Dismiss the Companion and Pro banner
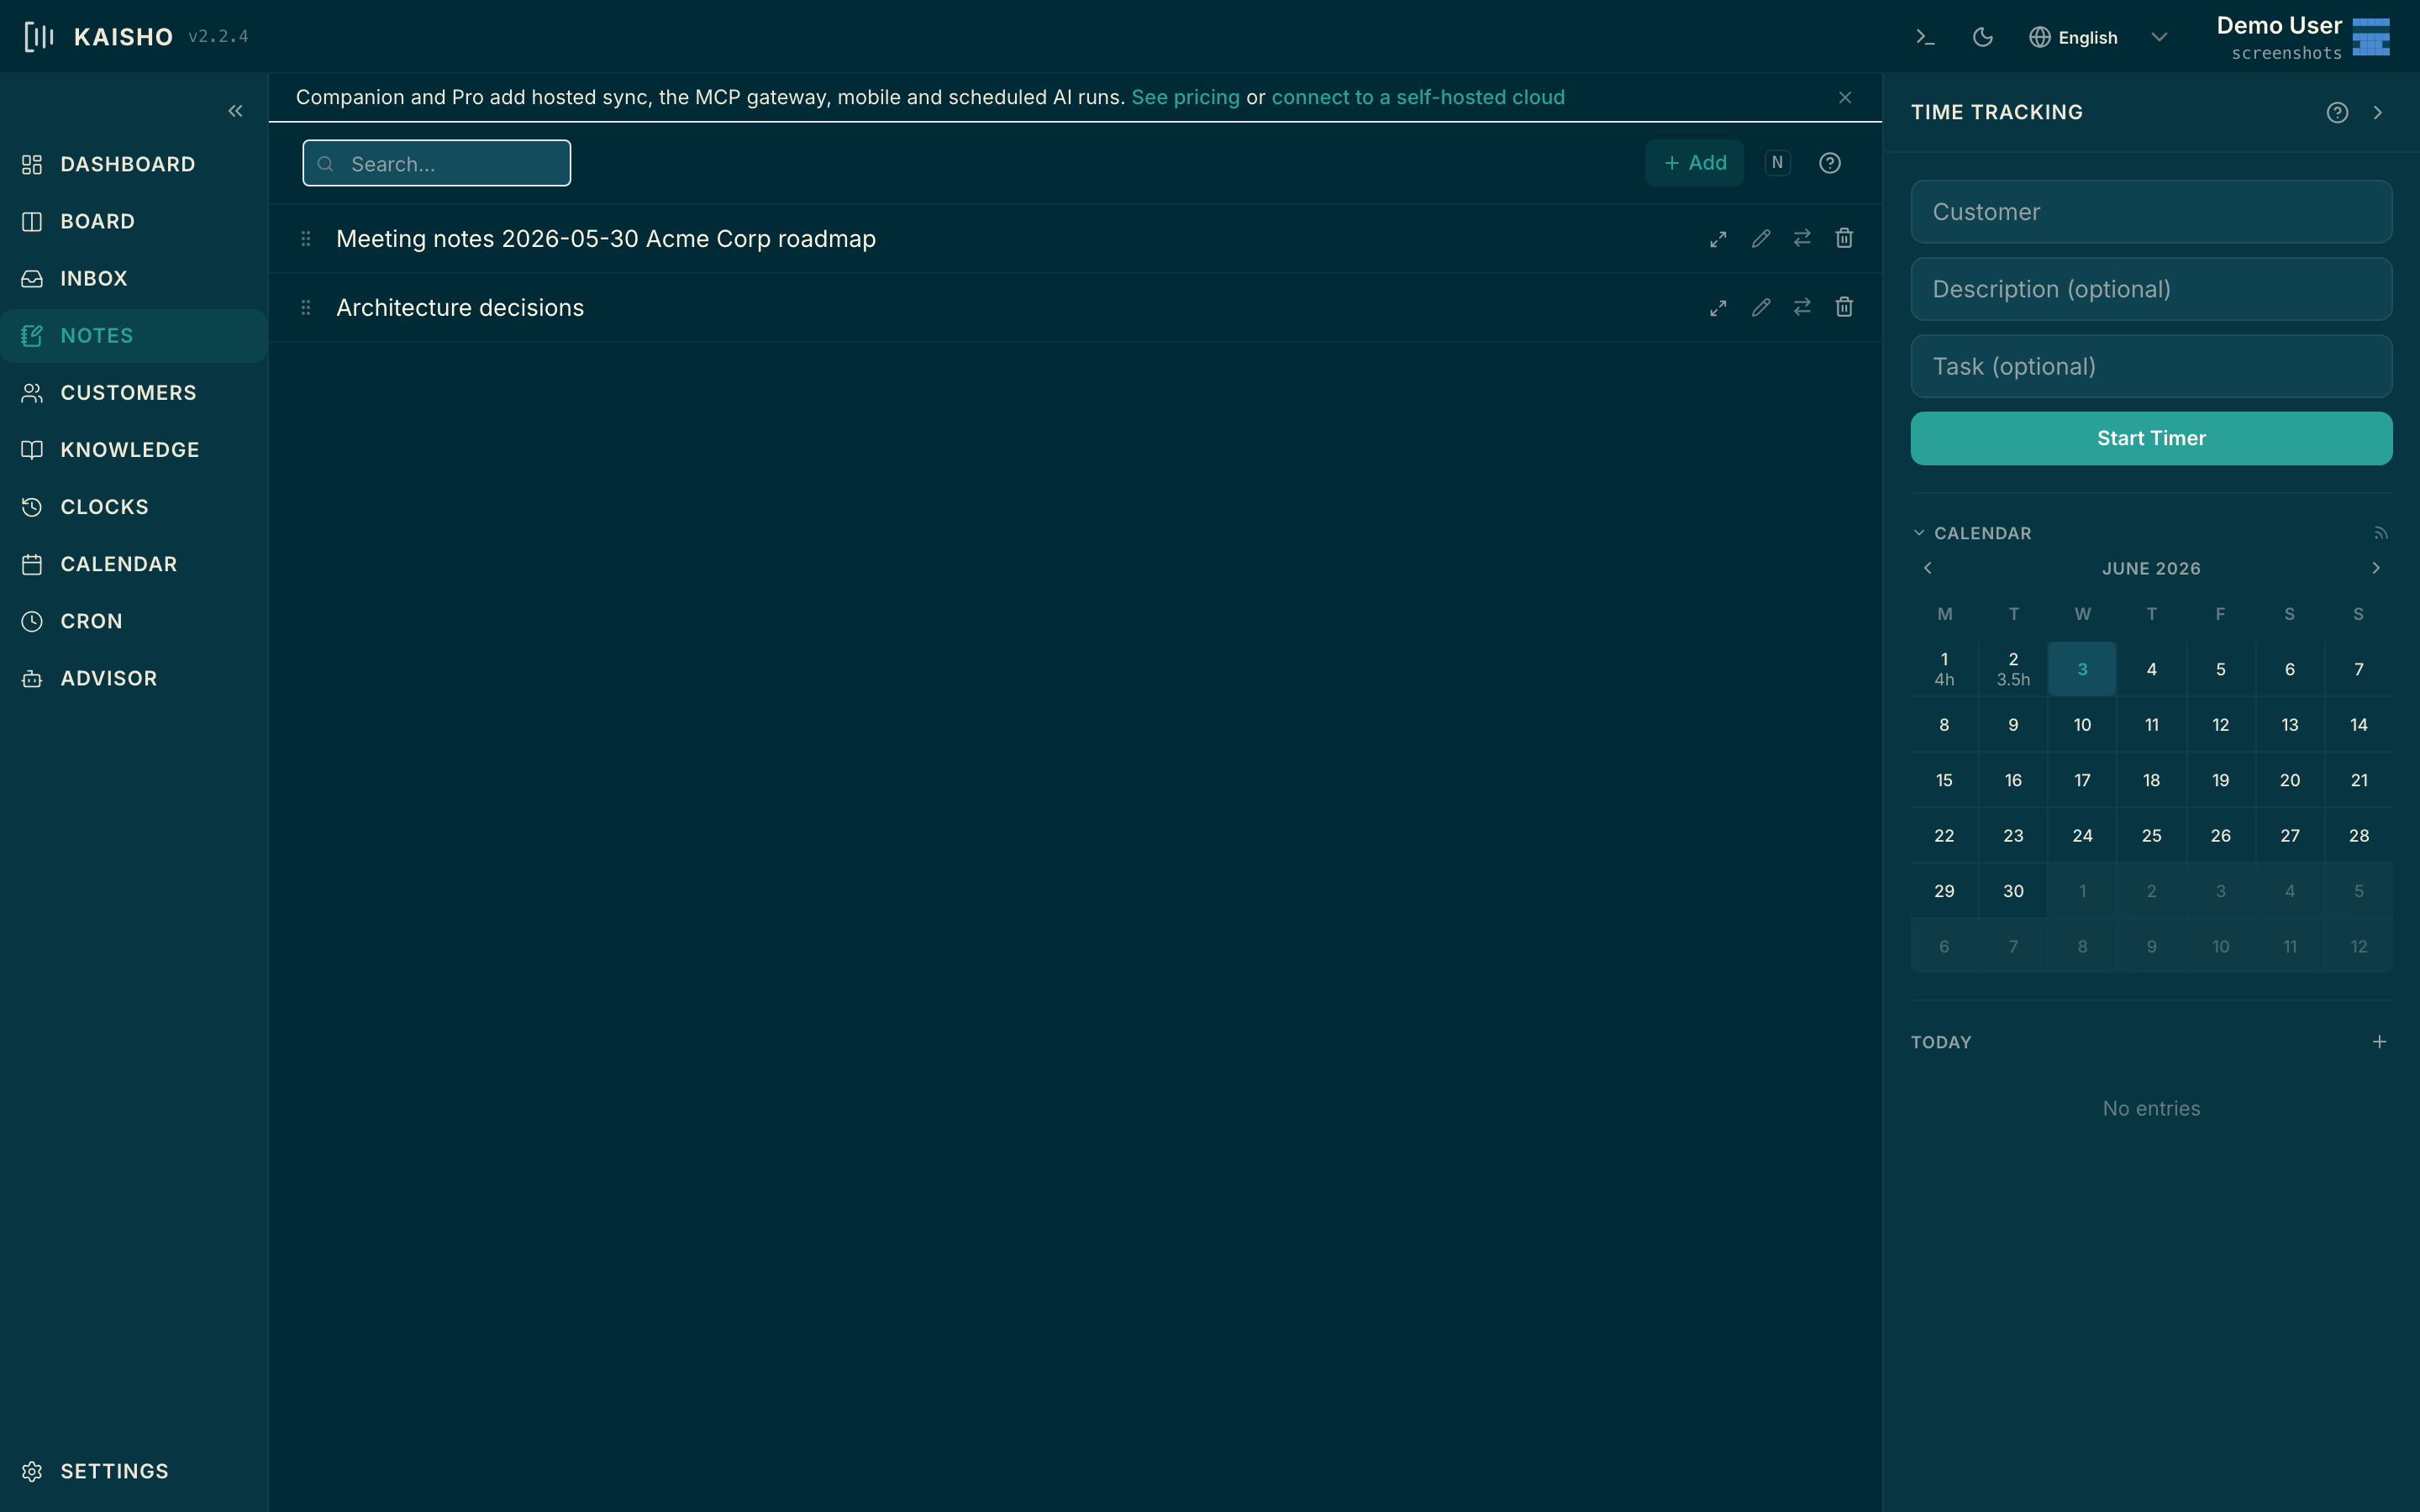 (1845, 97)
